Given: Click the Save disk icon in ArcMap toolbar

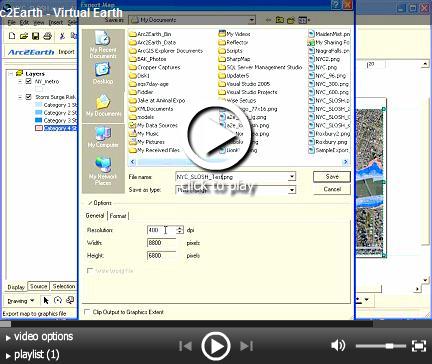Looking at the screenshot, I should click(x=35, y=36).
